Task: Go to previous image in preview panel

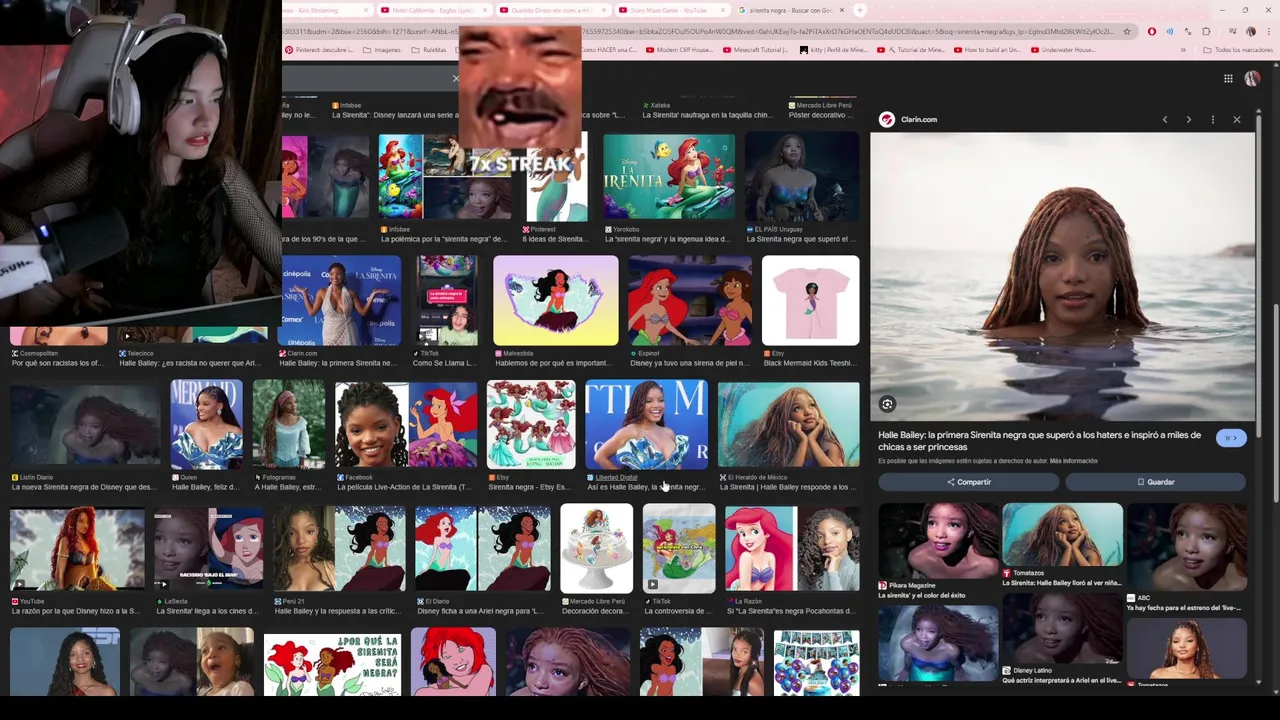Action: pos(1164,120)
